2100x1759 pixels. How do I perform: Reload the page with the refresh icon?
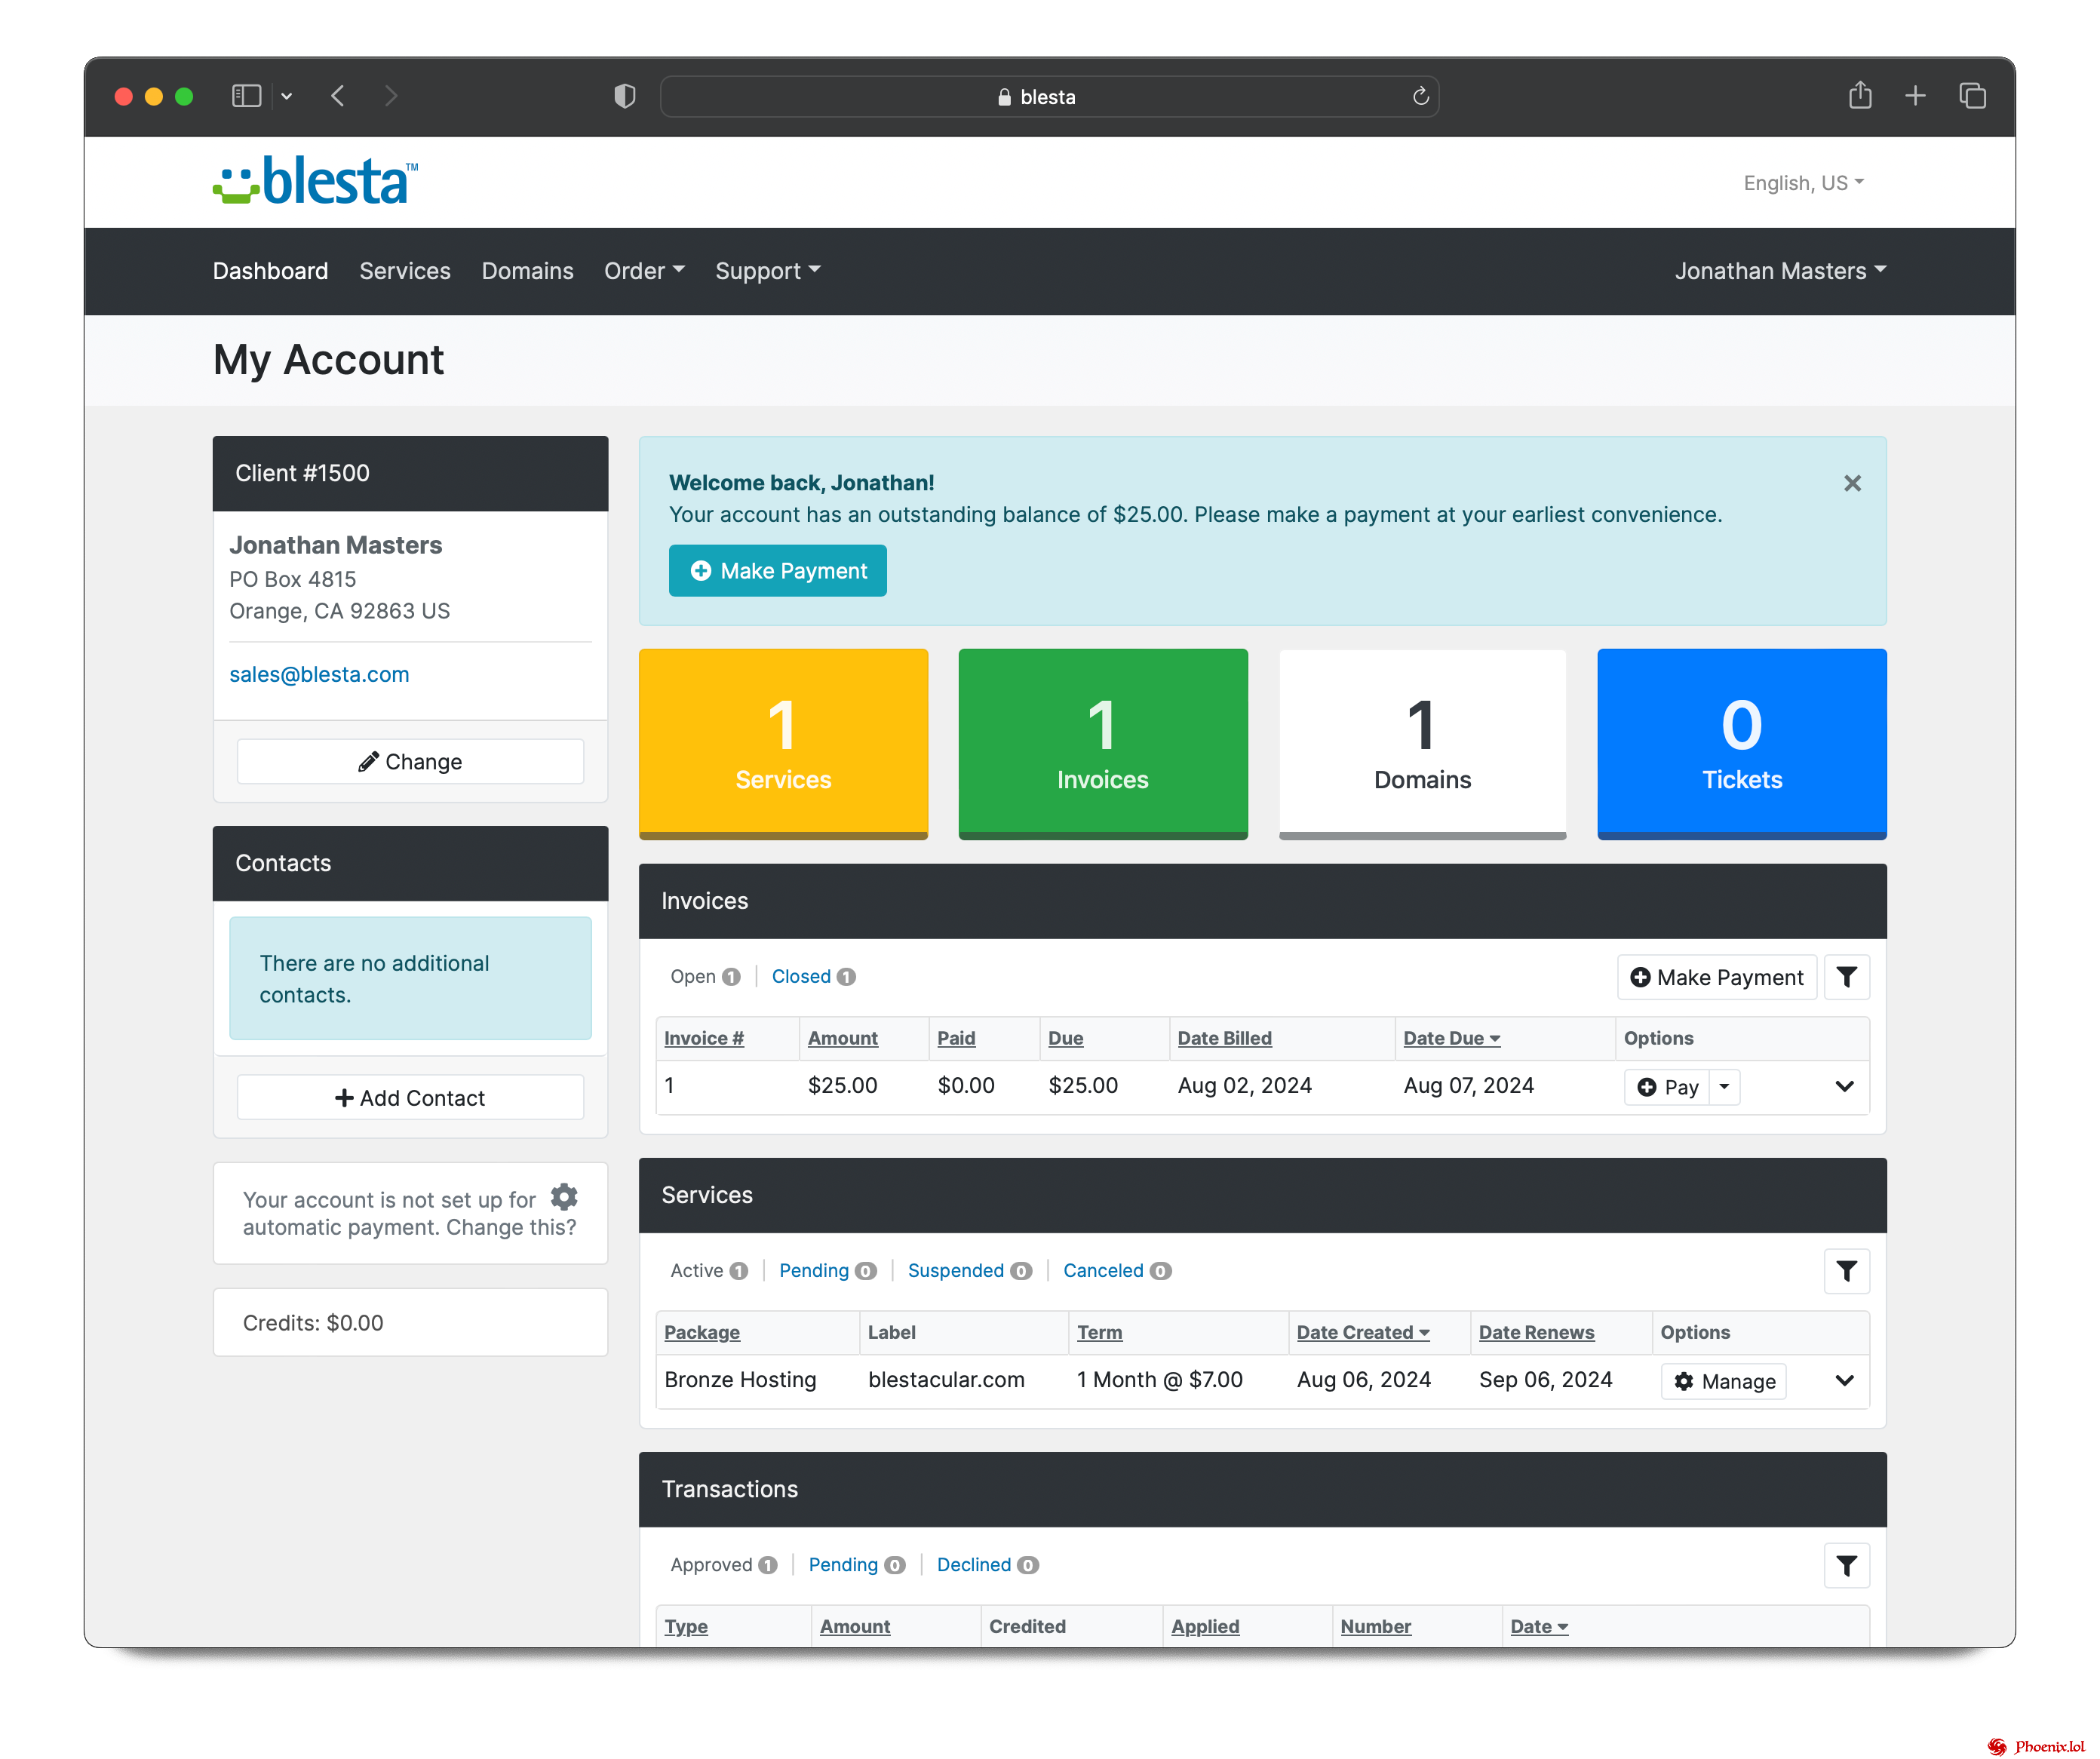point(1421,96)
